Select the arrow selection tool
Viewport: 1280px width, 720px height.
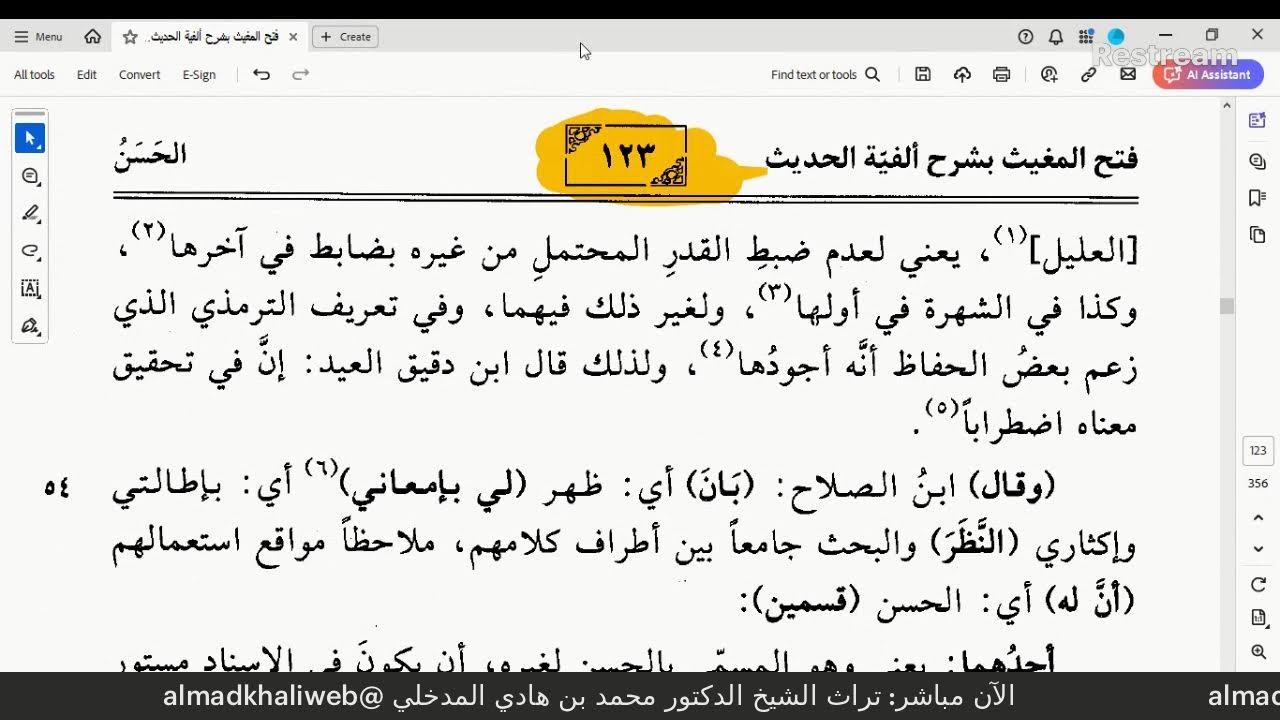[30, 138]
